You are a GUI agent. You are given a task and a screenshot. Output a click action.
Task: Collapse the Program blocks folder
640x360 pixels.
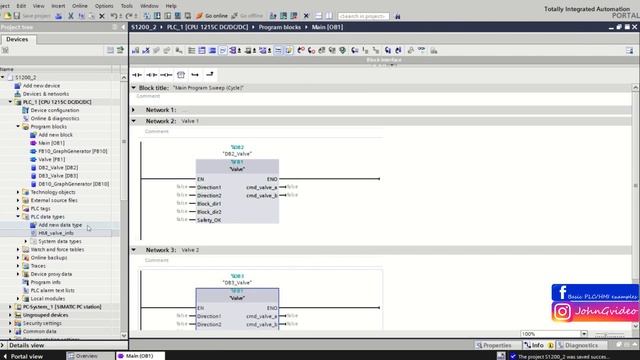(18, 127)
